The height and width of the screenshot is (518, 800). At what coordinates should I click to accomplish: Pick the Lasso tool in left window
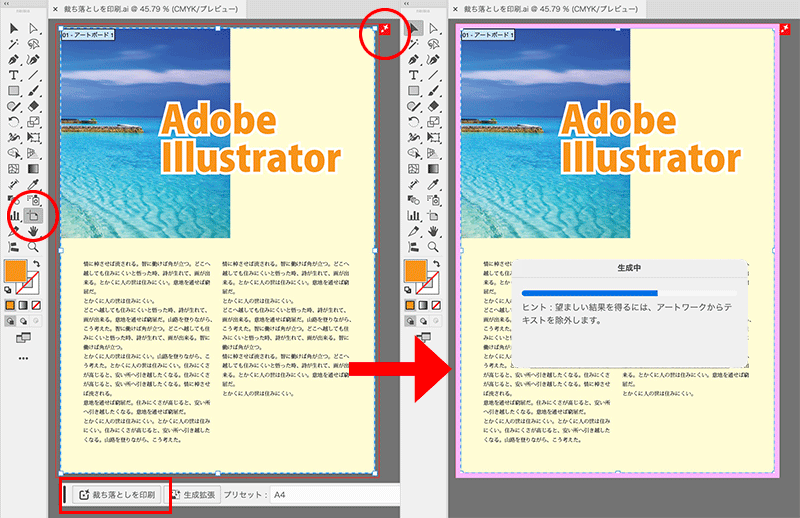click(x=33, y=44)
